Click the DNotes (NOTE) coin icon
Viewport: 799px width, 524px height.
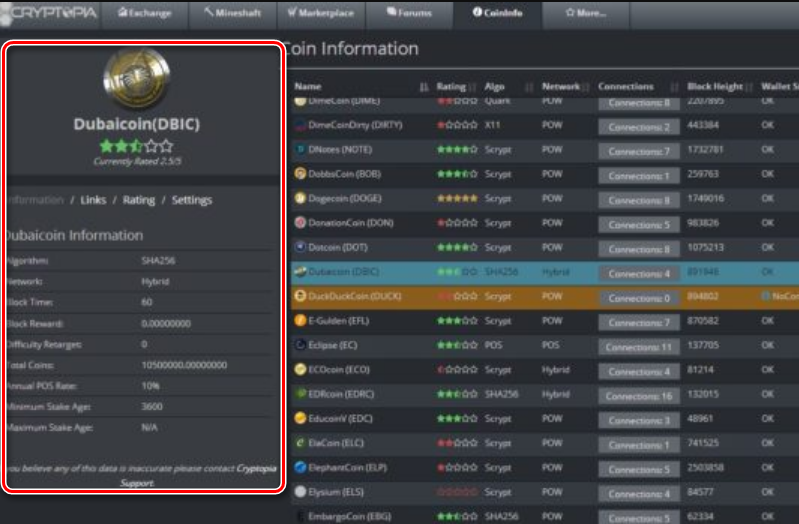pyautogui.click(x=300, y=149)
